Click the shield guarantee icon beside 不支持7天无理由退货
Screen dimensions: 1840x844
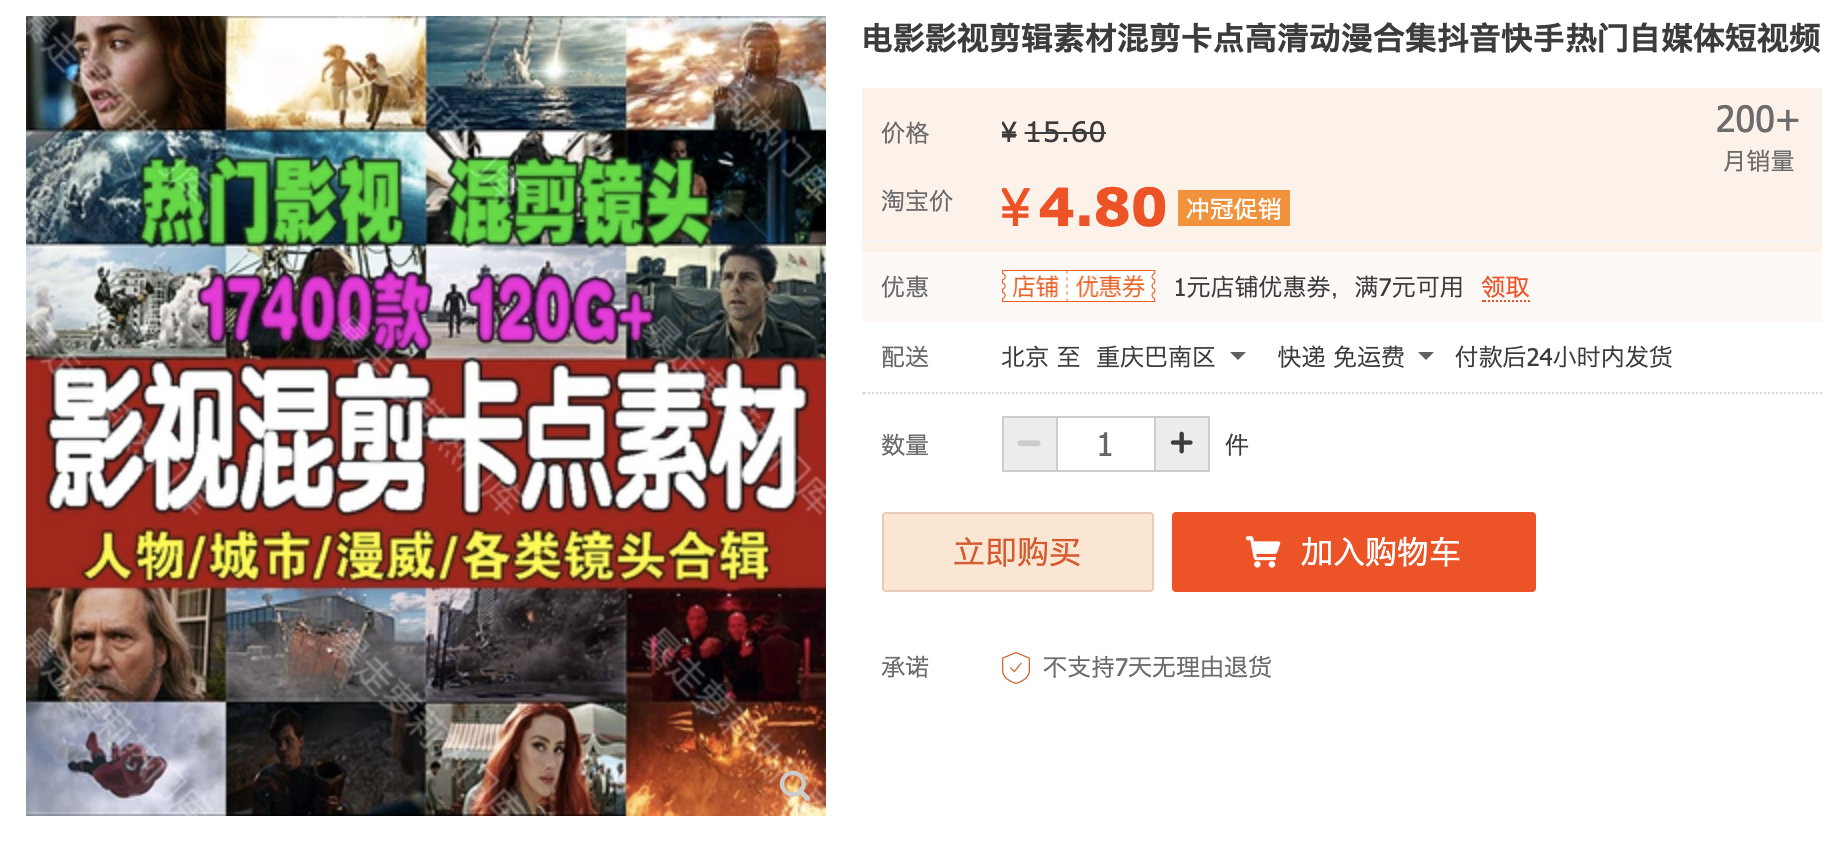[x=1016, y=667]
